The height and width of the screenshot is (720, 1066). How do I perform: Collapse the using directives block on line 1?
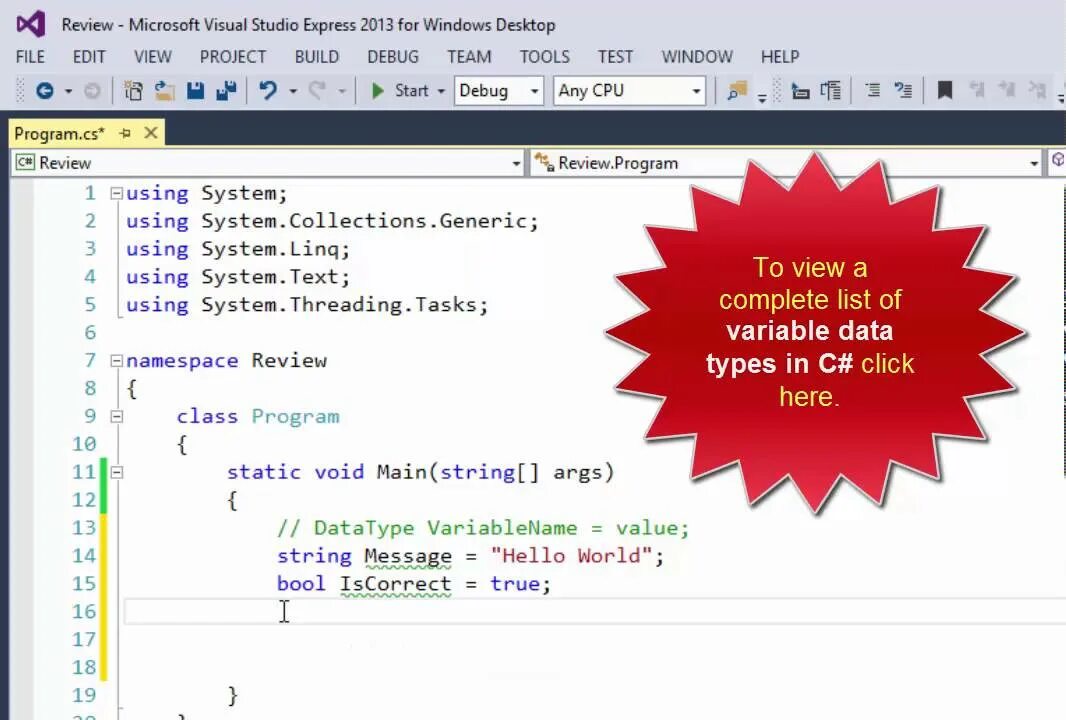(116, 194)
